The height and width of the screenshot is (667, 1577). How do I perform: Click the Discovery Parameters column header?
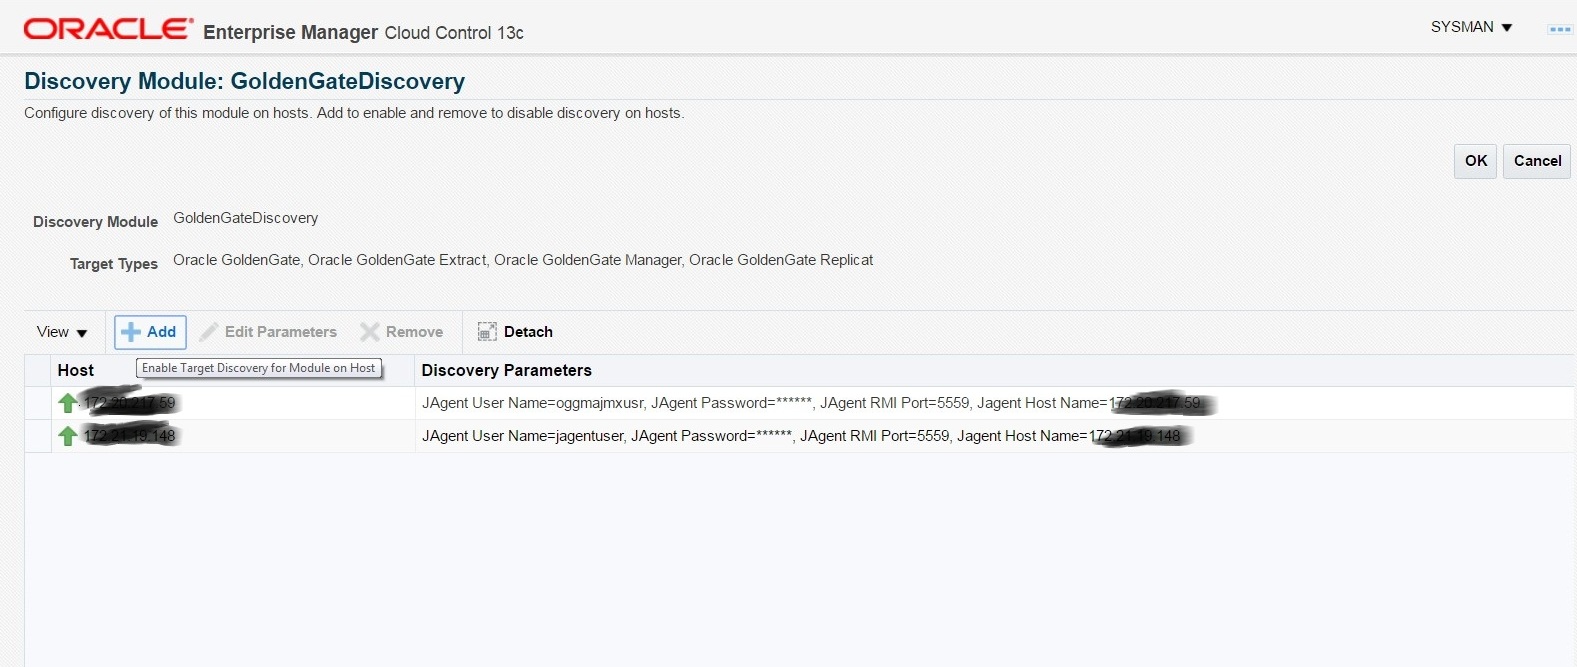507,370
